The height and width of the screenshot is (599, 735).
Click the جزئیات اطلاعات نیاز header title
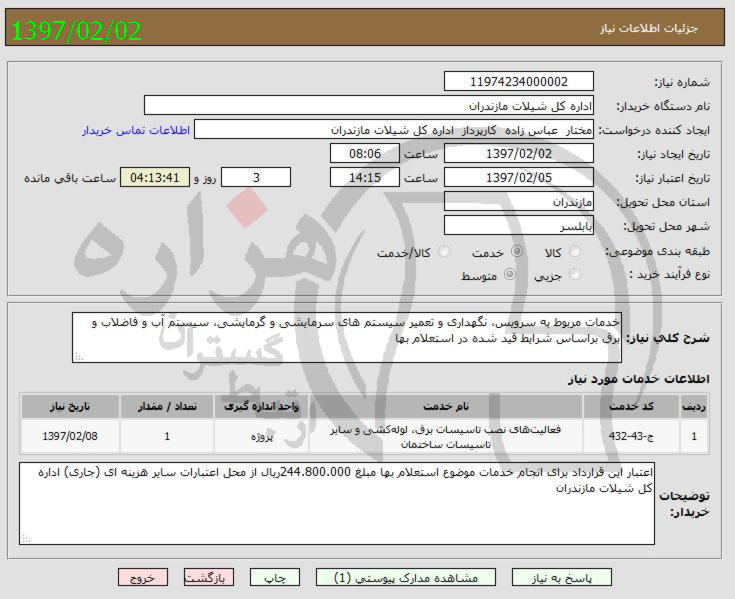click(649, 29)
